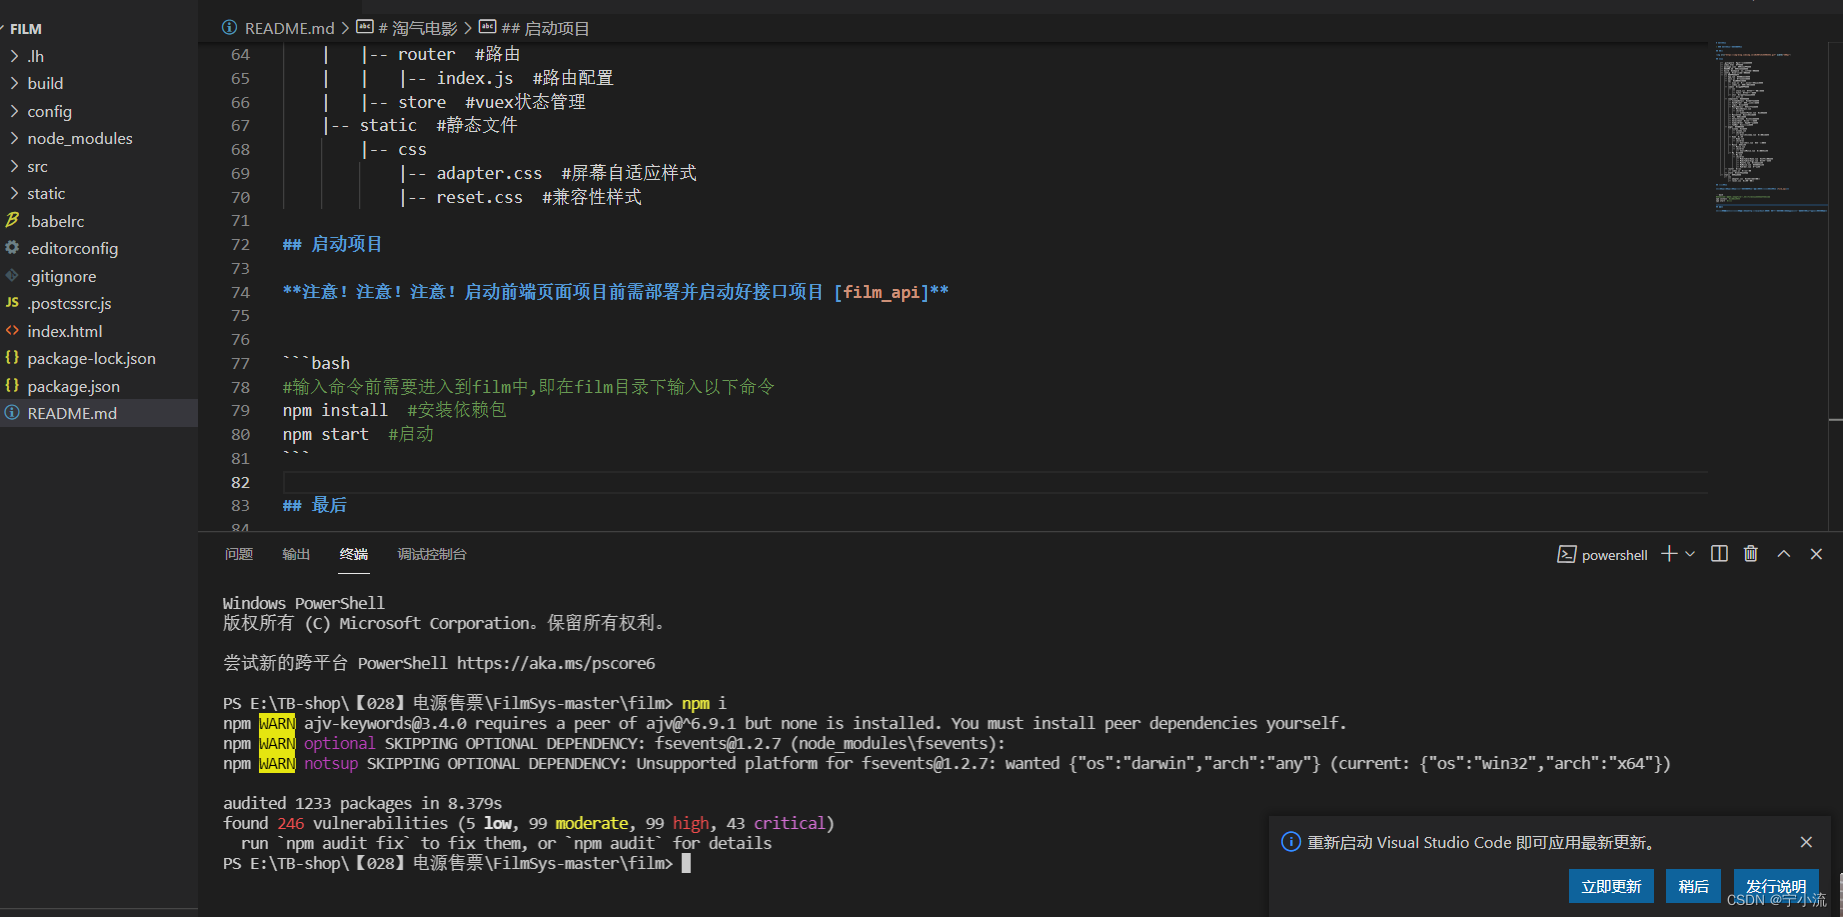
Task: Select README.md in the explorer
Action: (x=99, y=413)
